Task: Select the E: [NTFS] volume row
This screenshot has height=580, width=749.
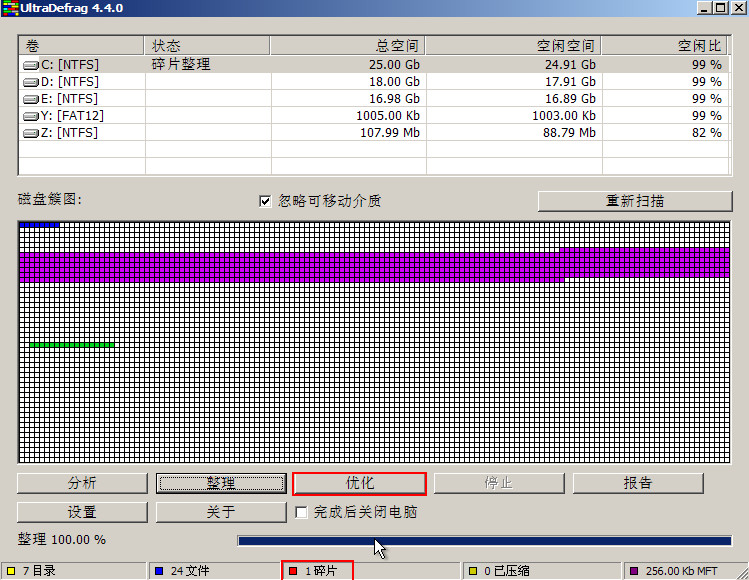Action: tap(374, 99)
